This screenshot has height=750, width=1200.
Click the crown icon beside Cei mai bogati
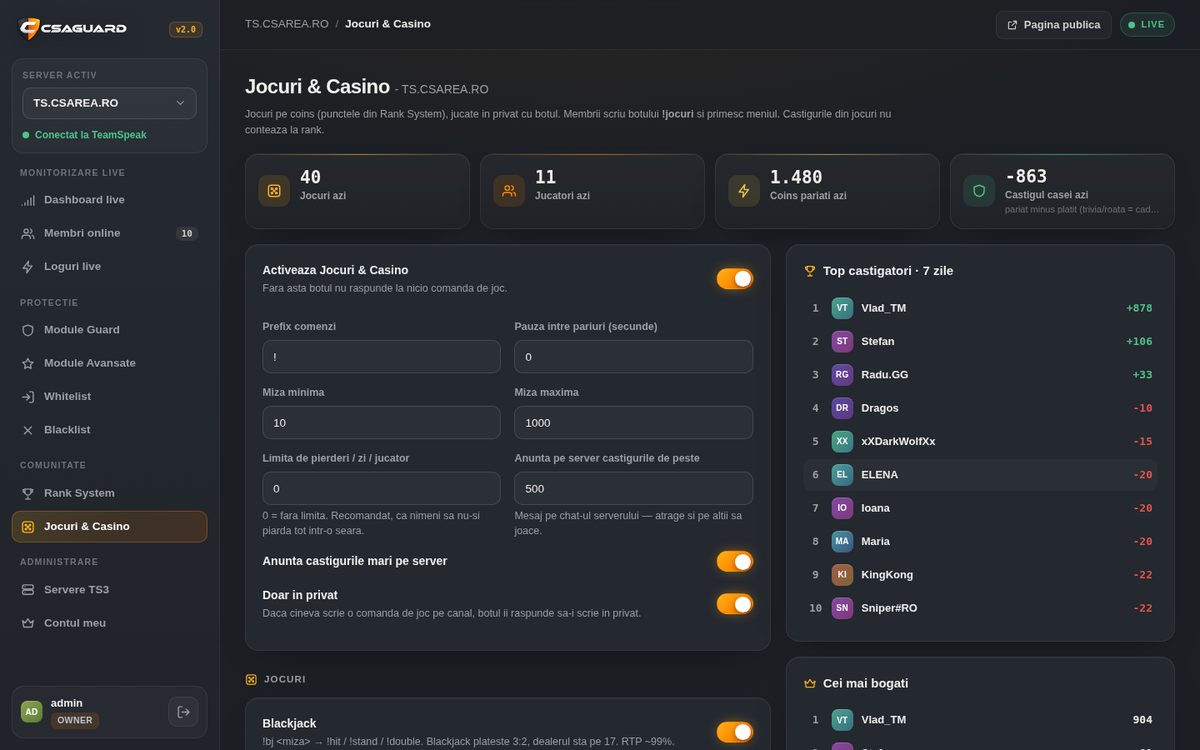click(810, 684)
